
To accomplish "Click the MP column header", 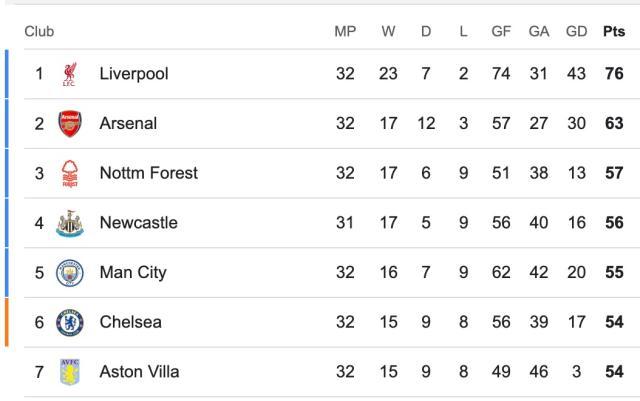I will point(345,32).
